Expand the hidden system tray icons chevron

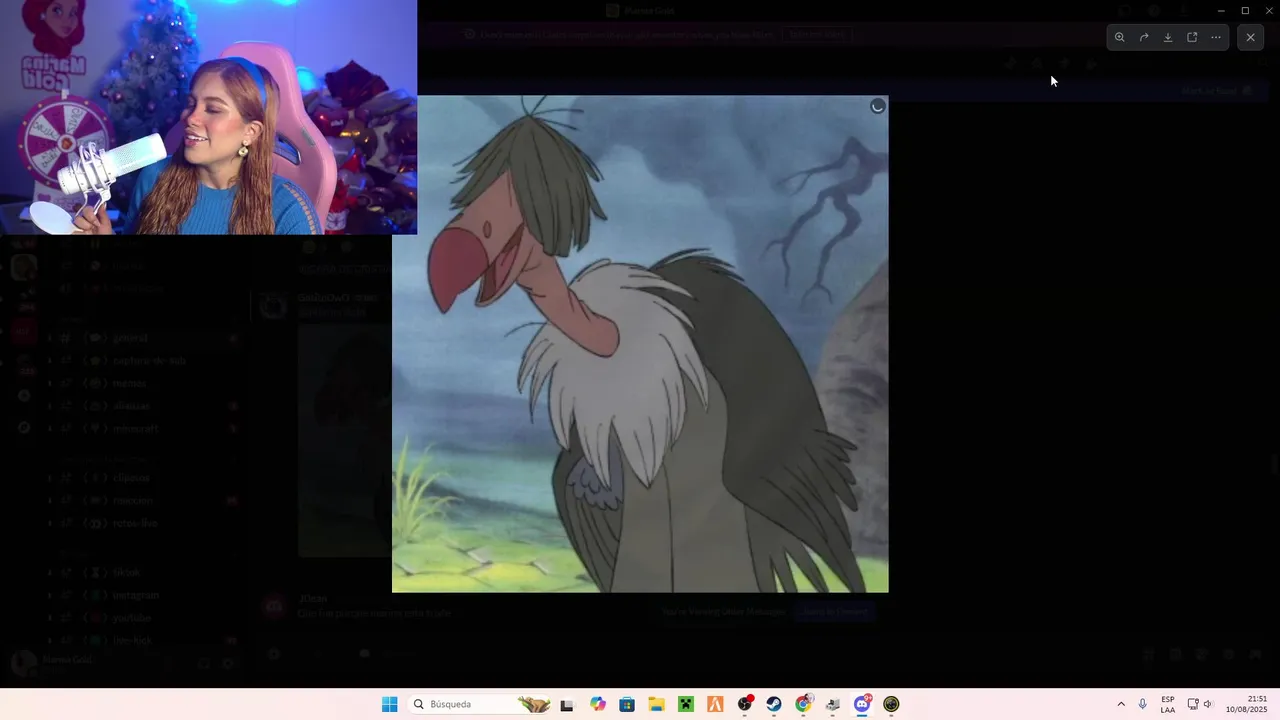(x=1121, y=704)
